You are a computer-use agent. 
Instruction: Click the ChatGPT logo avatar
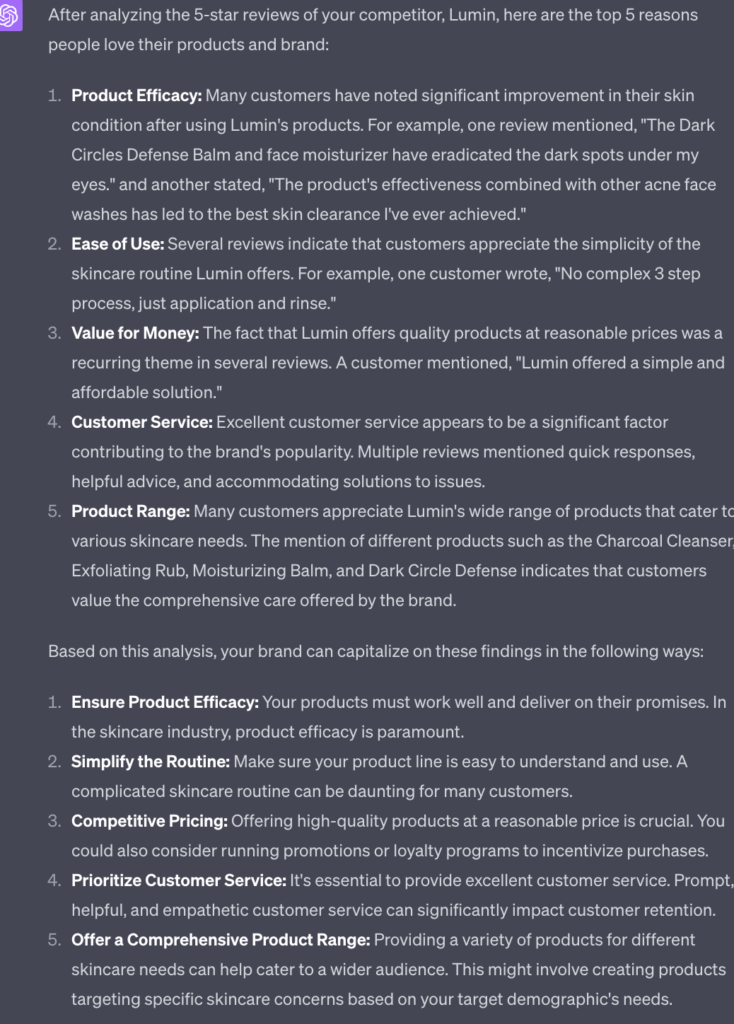point(11,16)
